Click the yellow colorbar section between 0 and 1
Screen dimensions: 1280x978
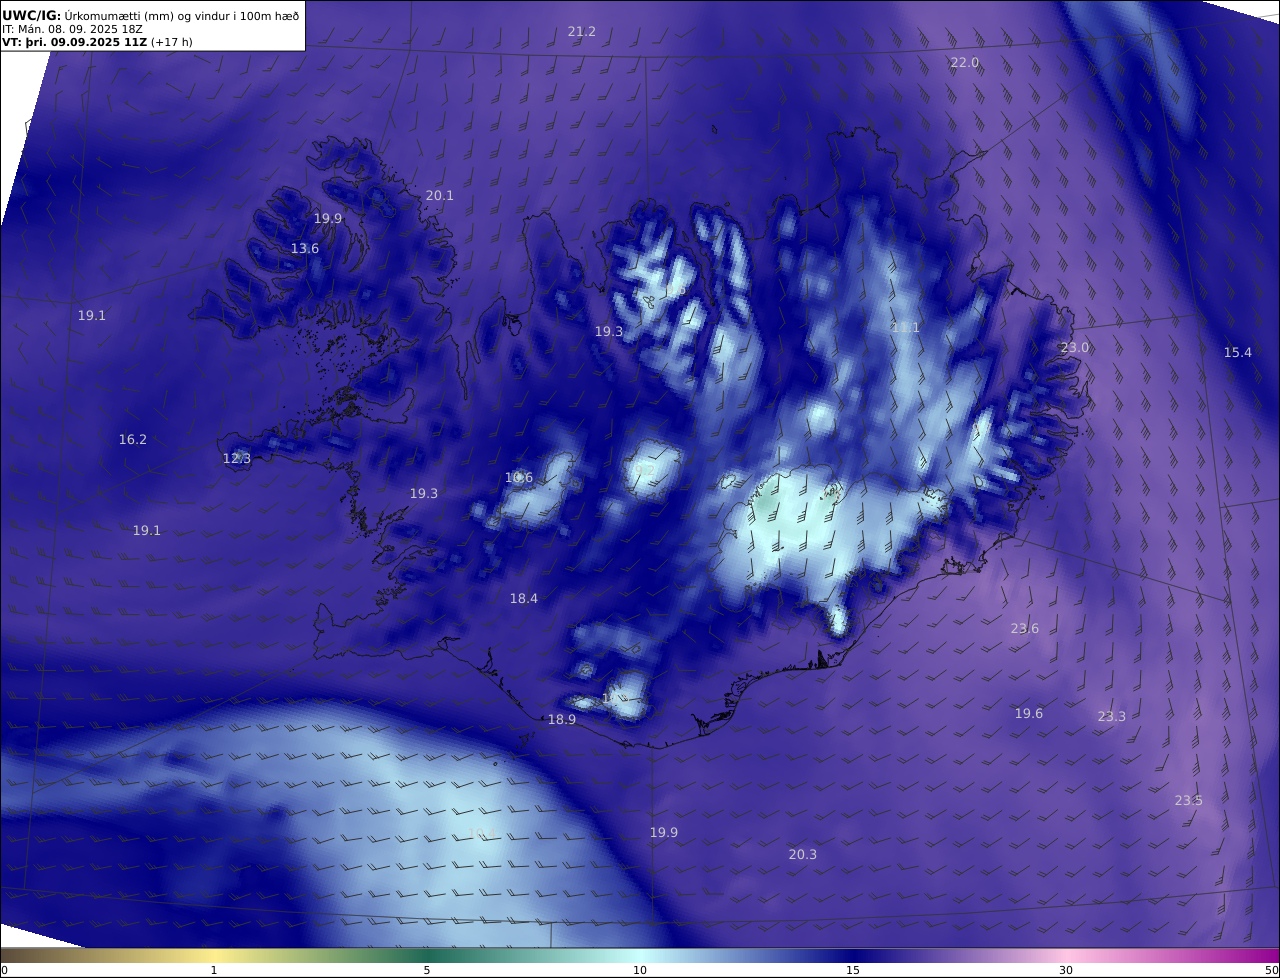coord(108,955)
